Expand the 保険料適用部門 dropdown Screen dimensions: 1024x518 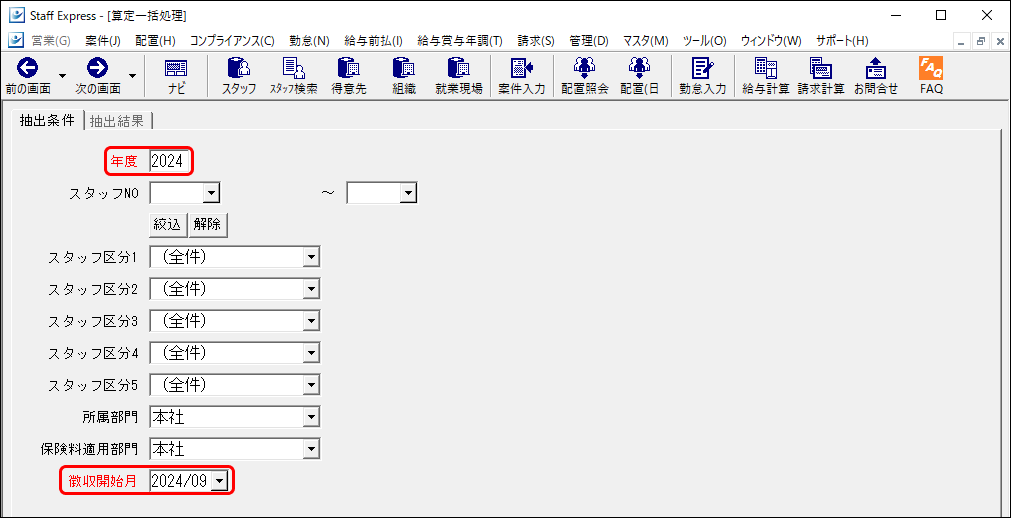[312, 449]
